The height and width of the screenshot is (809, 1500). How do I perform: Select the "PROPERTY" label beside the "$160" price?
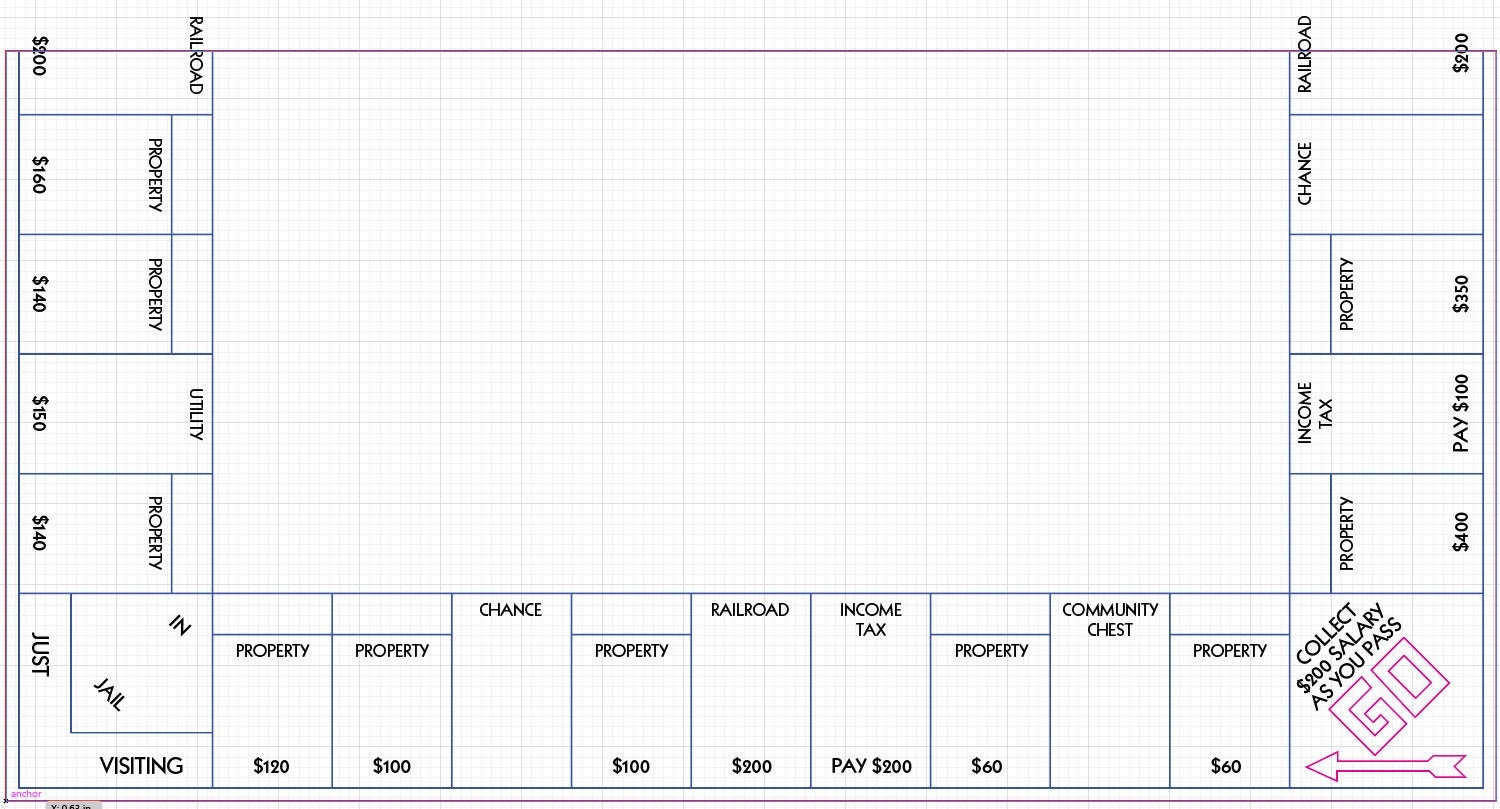[x=155, y=175]
